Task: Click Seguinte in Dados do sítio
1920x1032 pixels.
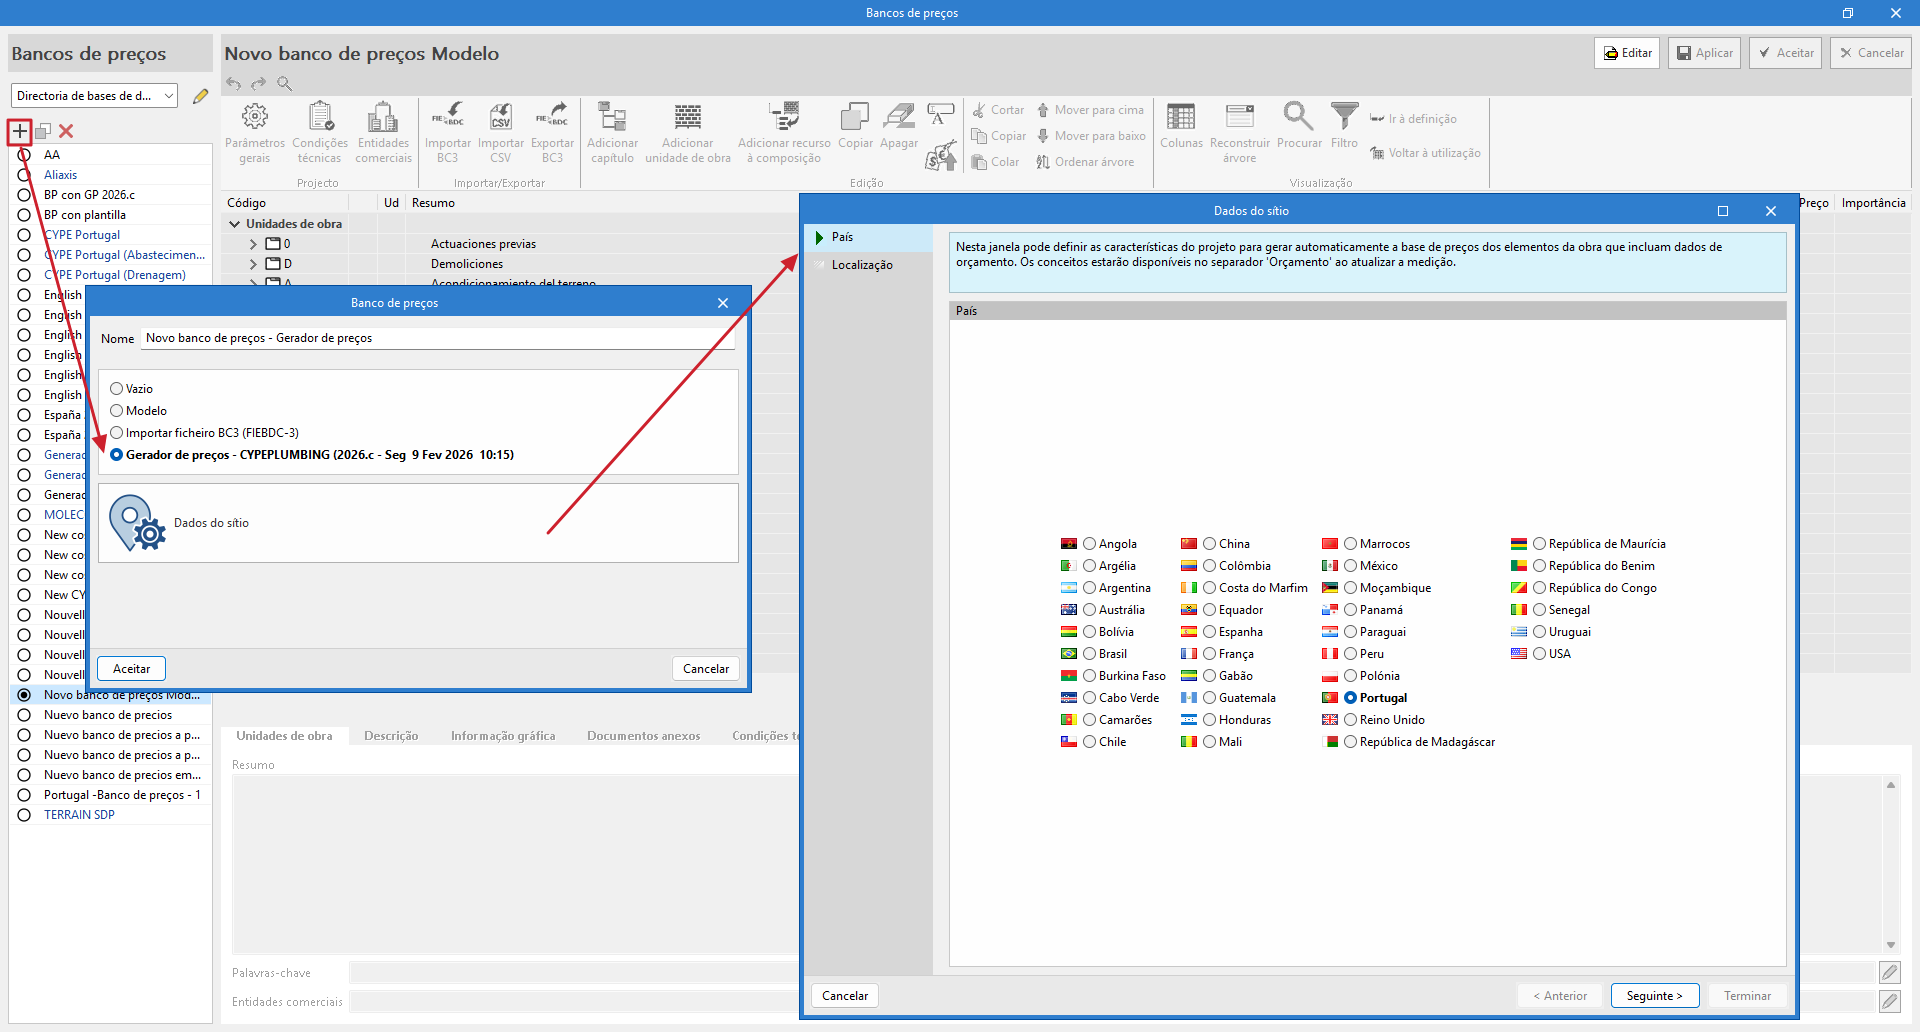Action: [x=1655, y=996]
